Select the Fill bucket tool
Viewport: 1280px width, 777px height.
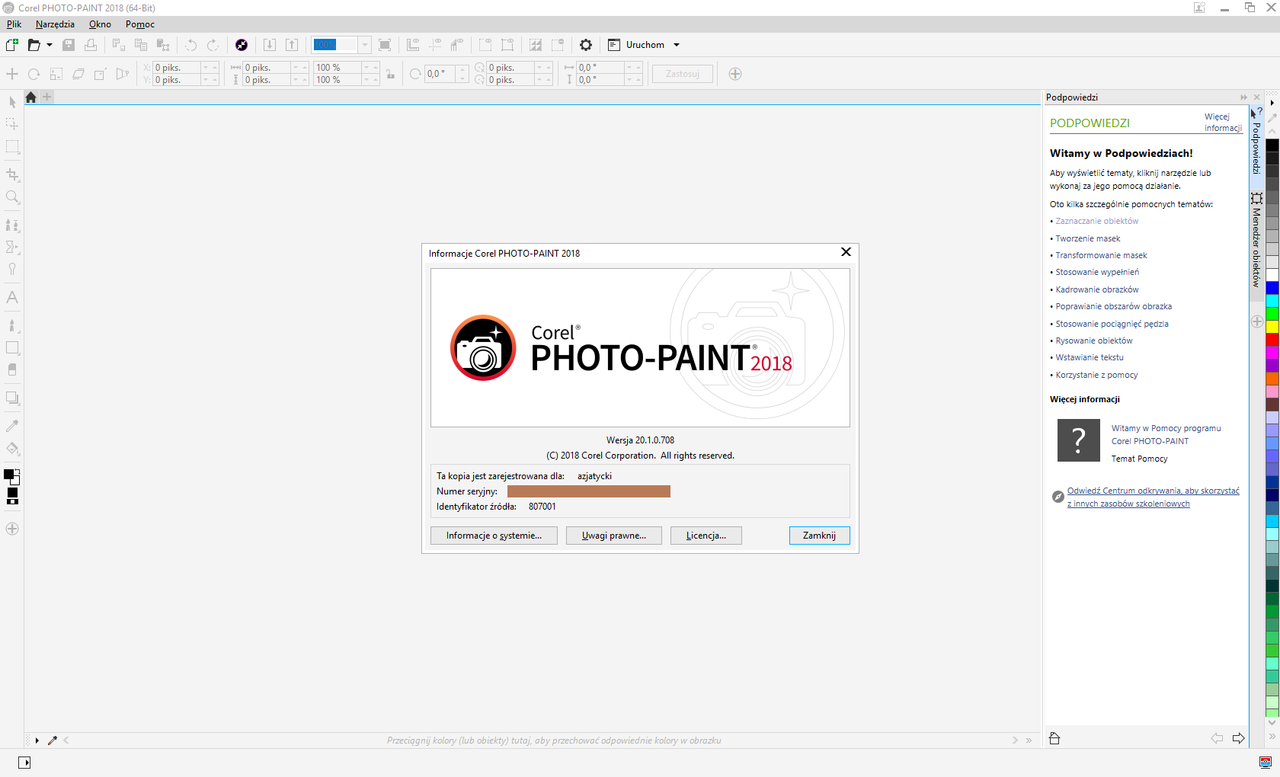point(13,449)
